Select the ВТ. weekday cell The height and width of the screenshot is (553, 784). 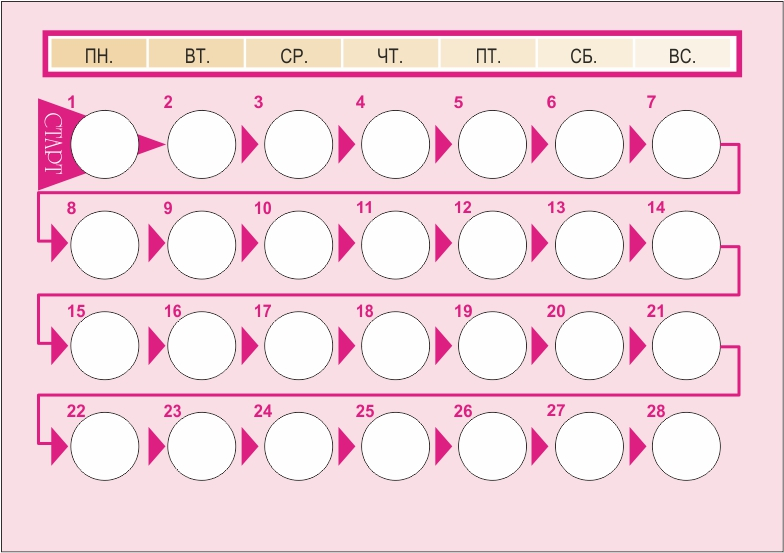197,54
